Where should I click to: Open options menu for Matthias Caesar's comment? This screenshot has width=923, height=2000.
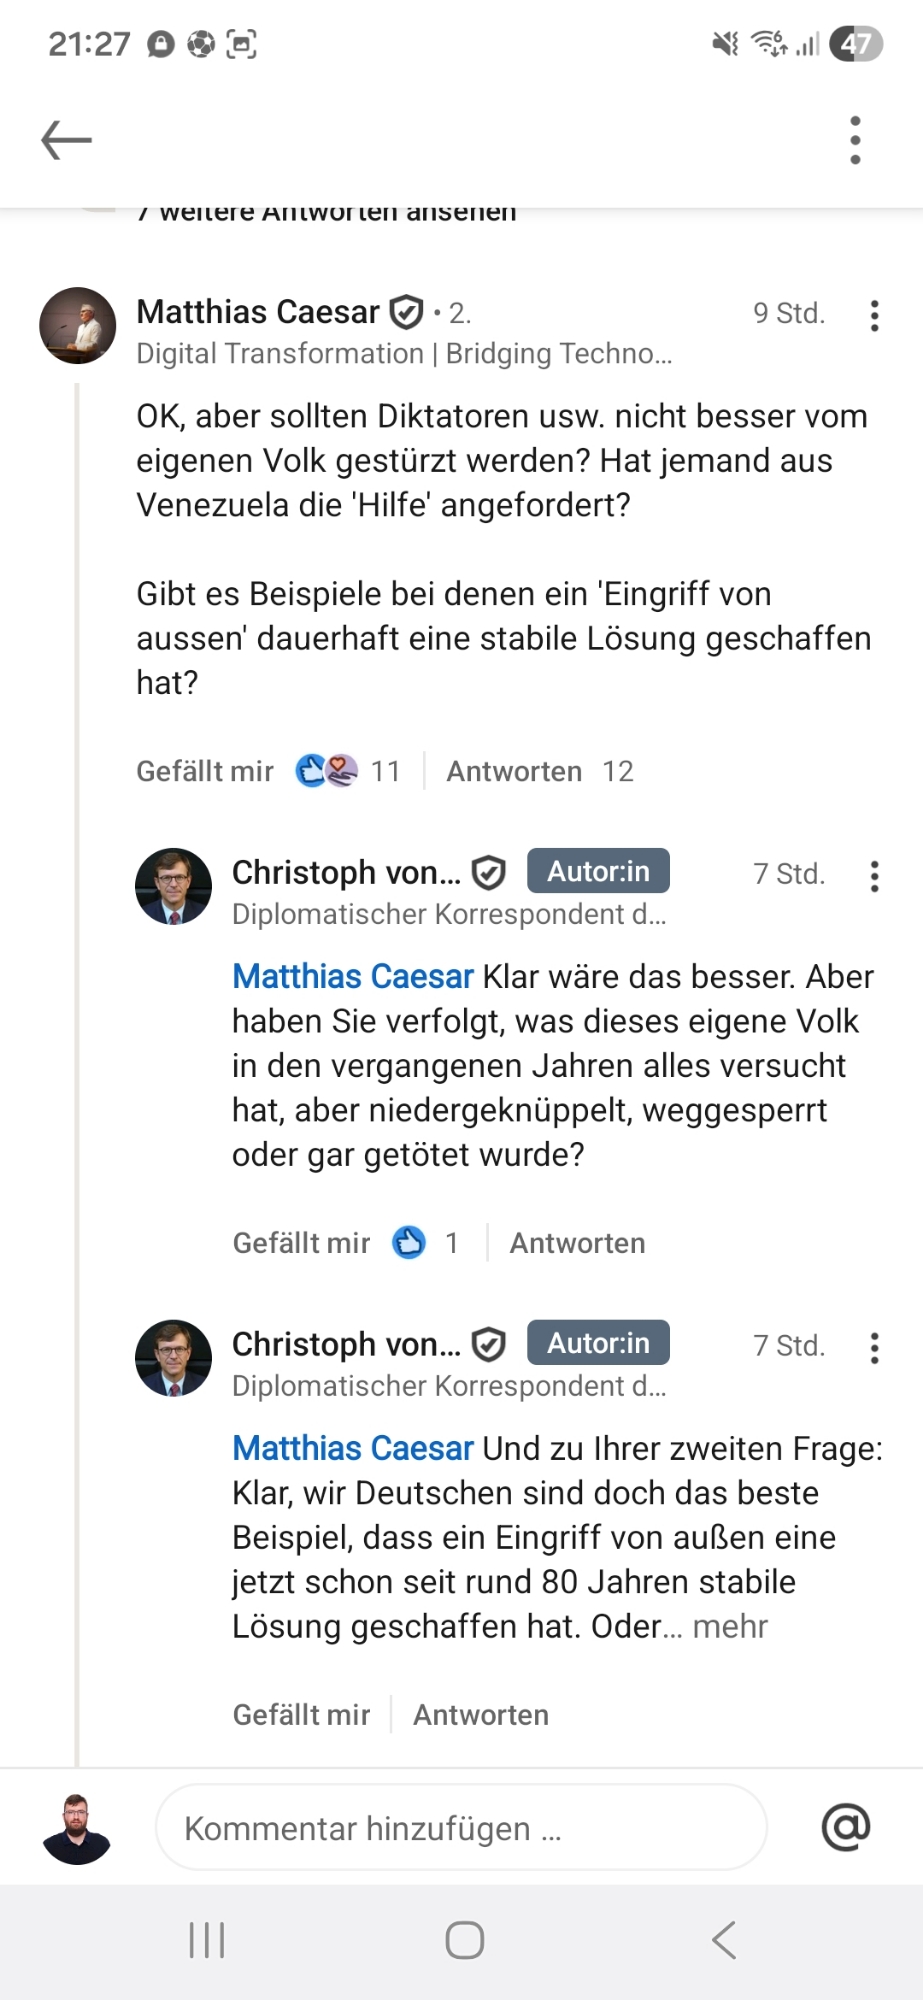pos(874,315)
